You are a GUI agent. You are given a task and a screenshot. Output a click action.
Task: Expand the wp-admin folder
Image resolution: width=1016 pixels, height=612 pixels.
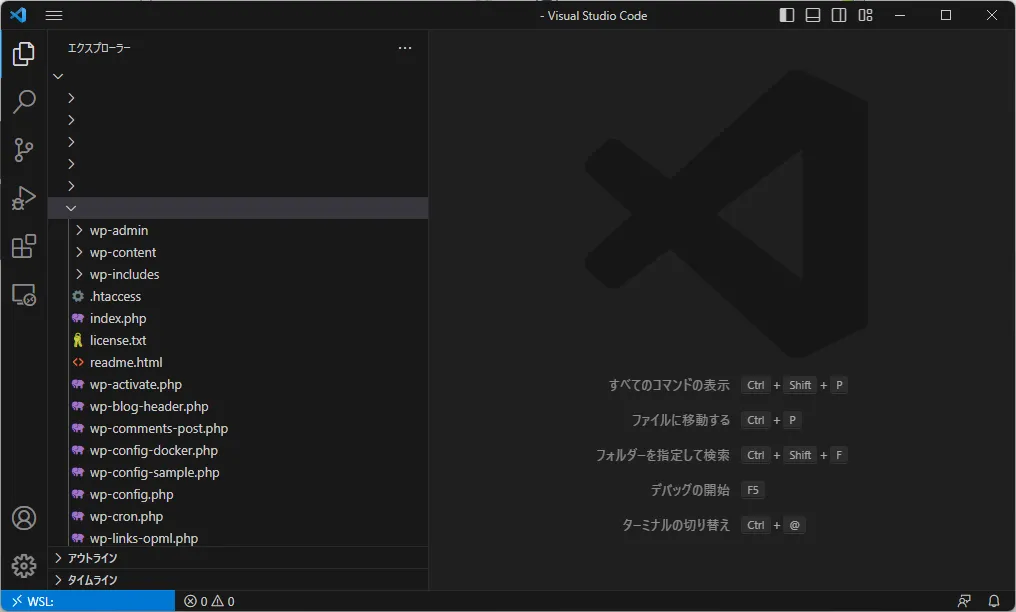[x=118, y=230]
